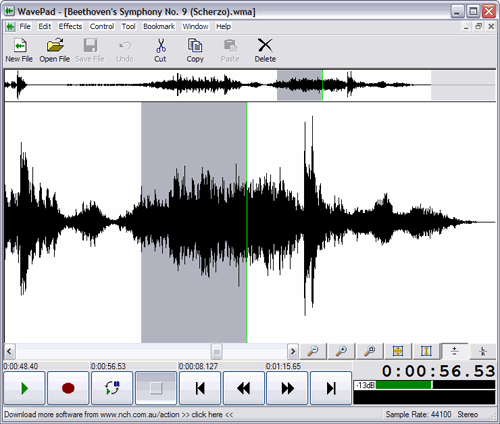Start playback with the green play button

24,388
